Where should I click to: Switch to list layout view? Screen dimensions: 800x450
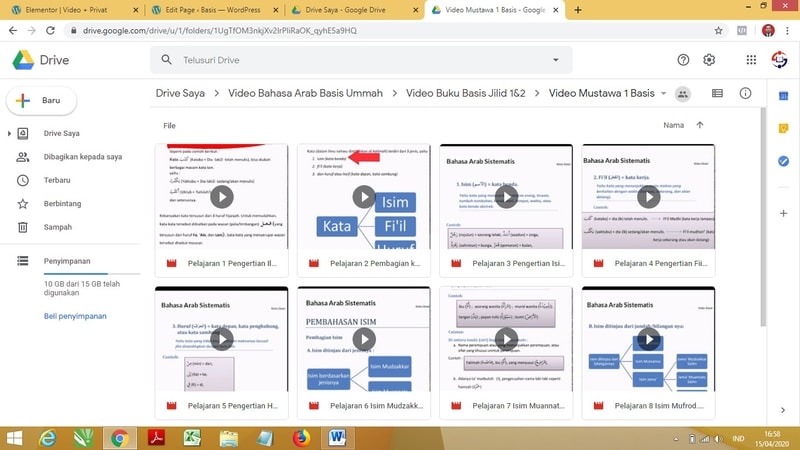[717, 94]
